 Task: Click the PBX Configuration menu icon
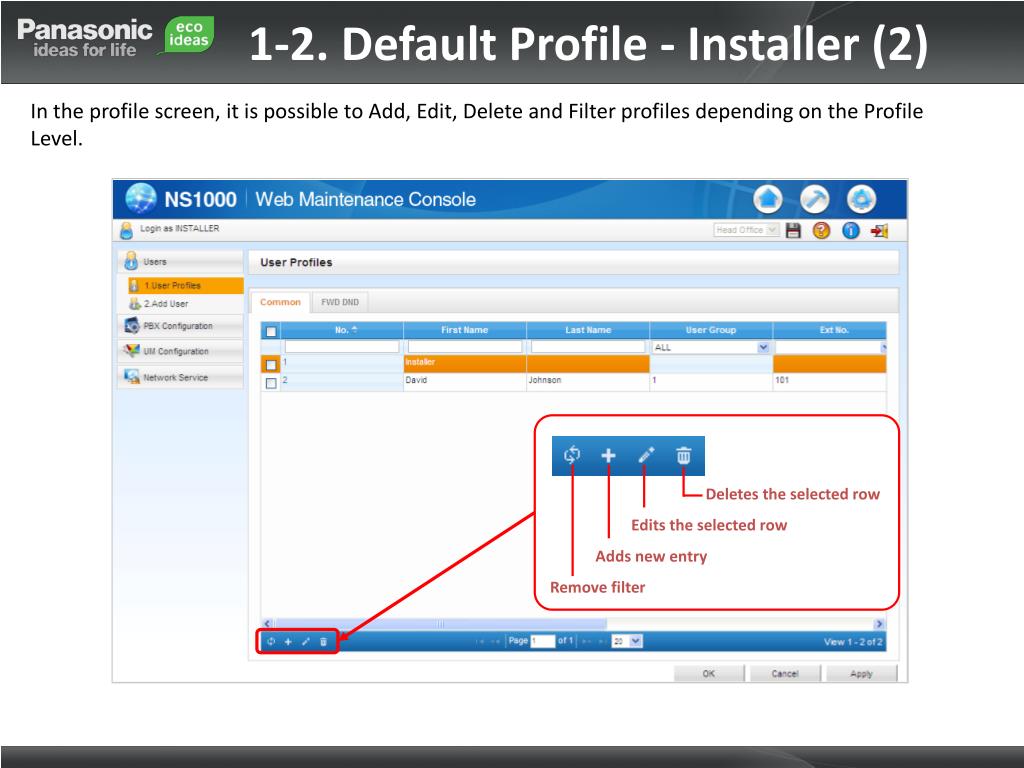(132, 325)
